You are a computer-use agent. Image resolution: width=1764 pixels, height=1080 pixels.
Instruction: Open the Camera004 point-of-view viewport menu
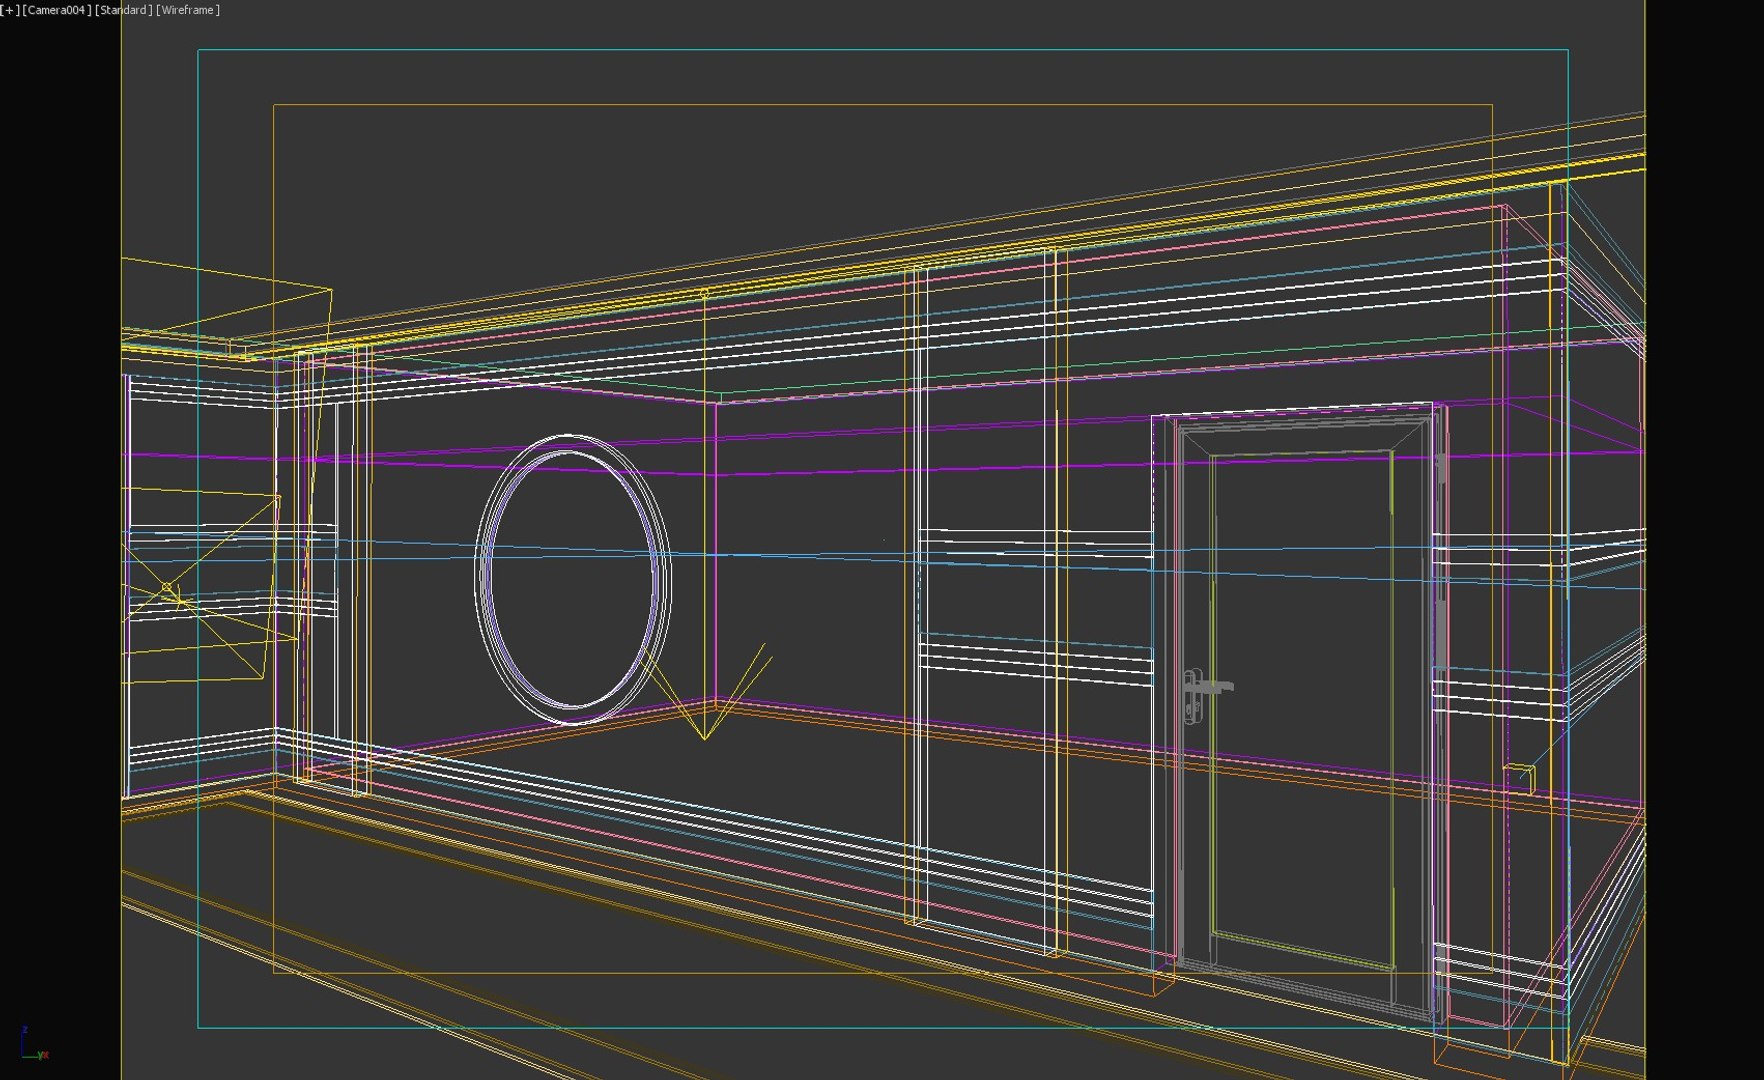[x=56, y=10]
